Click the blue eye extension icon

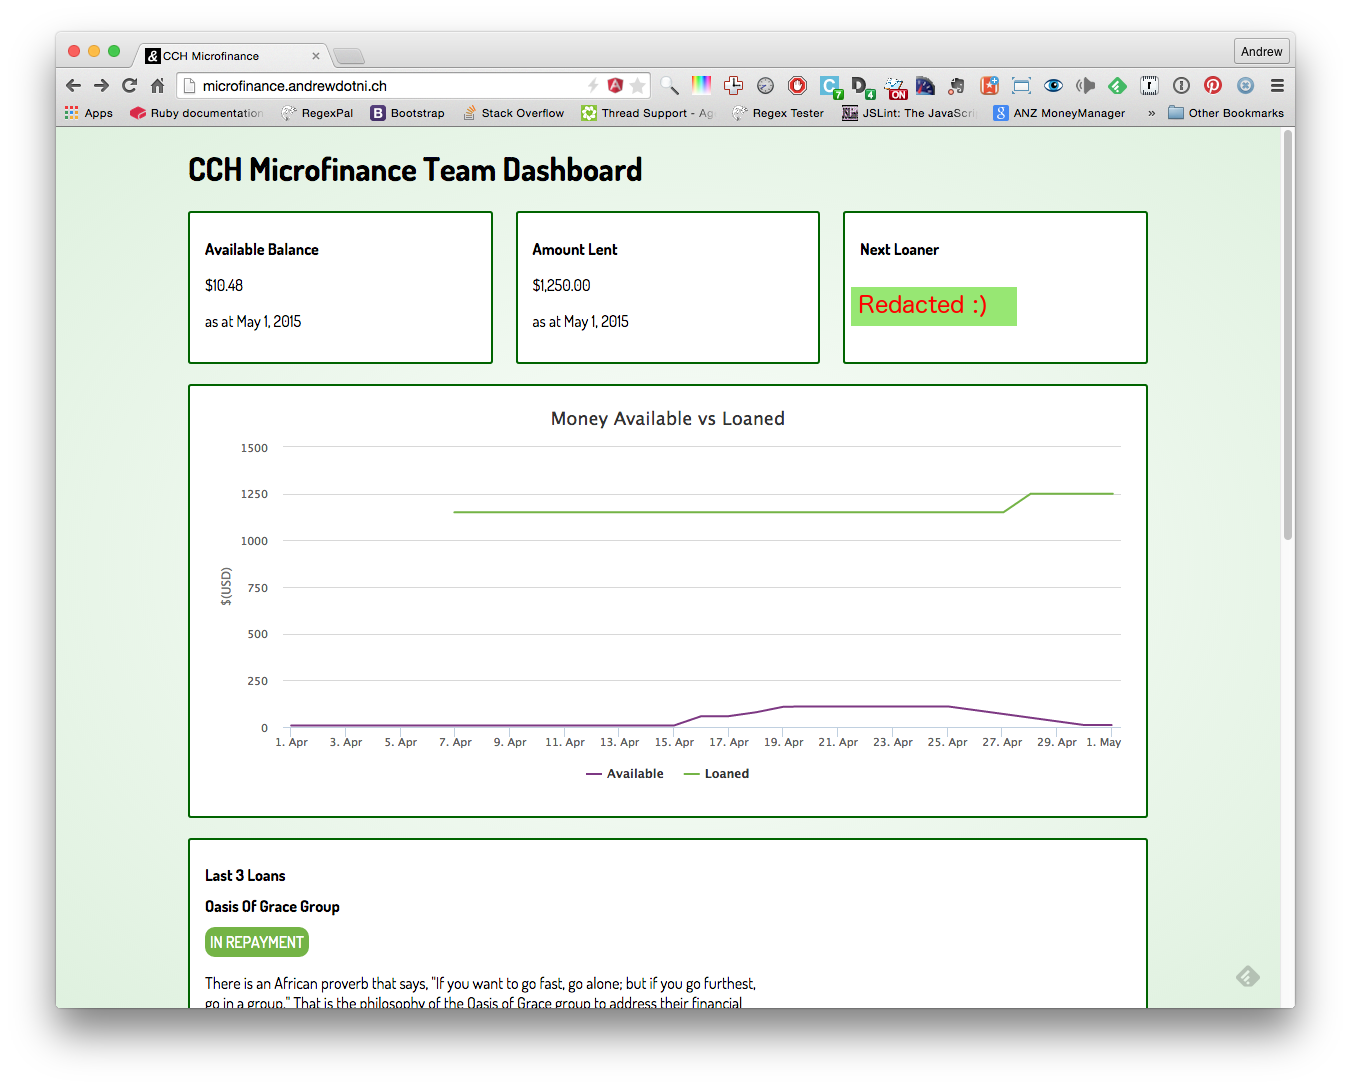[1053, 86]
